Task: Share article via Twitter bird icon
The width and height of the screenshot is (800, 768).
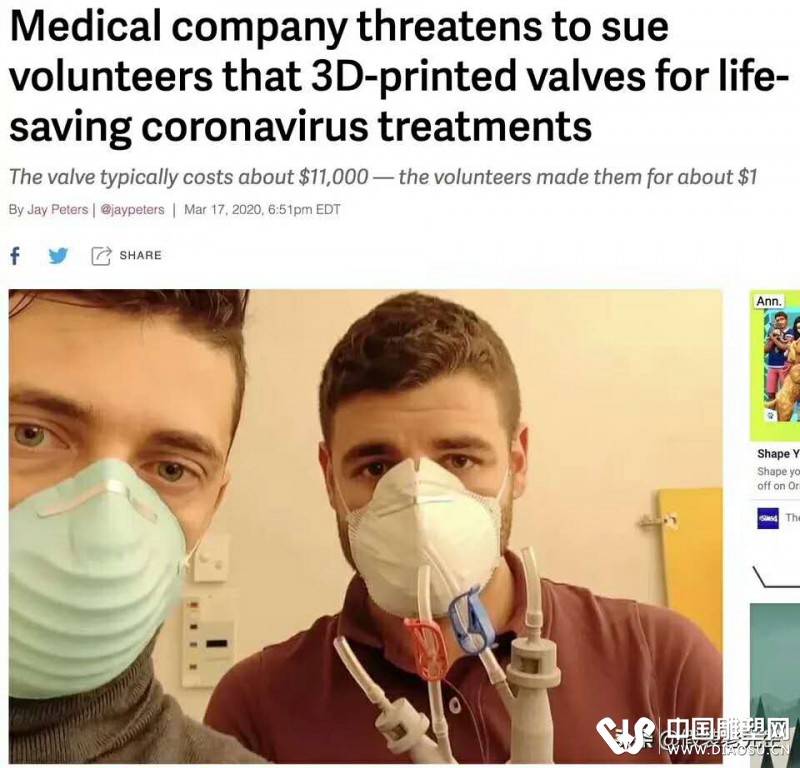Action: [x=58, y=255]
